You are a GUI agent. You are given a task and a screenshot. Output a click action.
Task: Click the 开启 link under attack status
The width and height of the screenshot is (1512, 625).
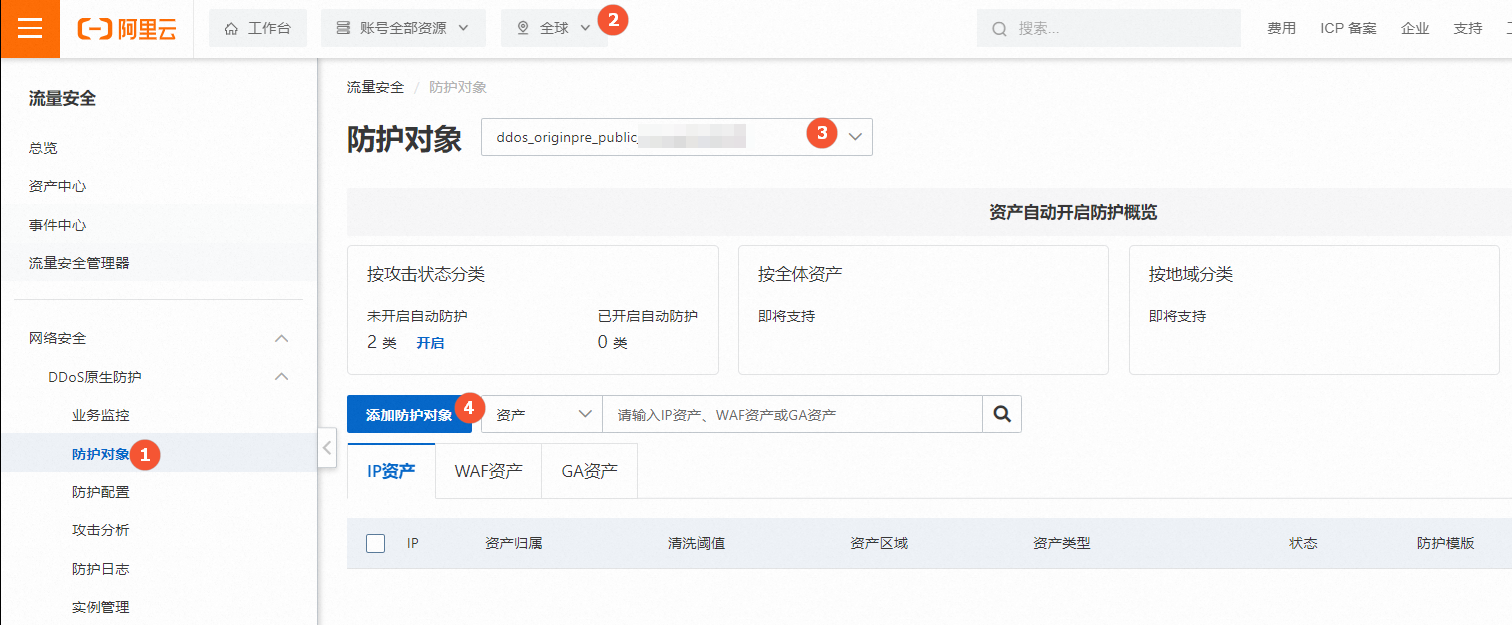pyautogui.click(x=432, y=342)
